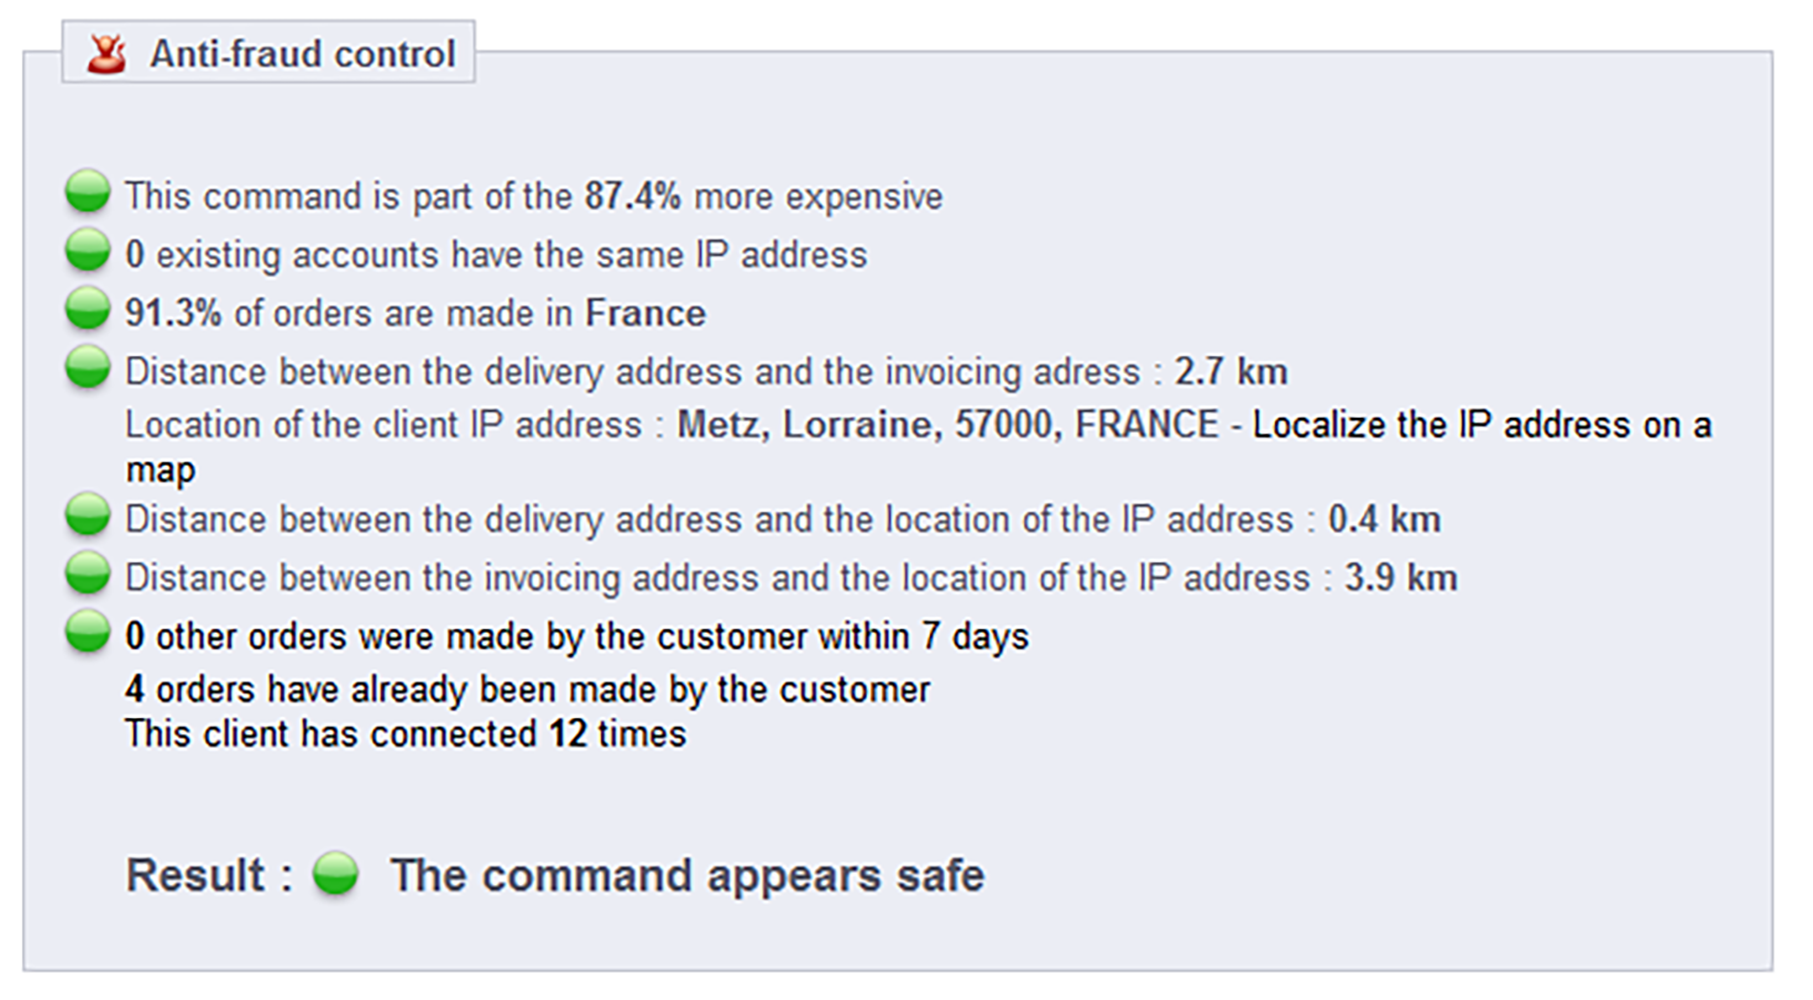Click the "Result :" label
The image size is (1813, 1000).
(209, 875)
